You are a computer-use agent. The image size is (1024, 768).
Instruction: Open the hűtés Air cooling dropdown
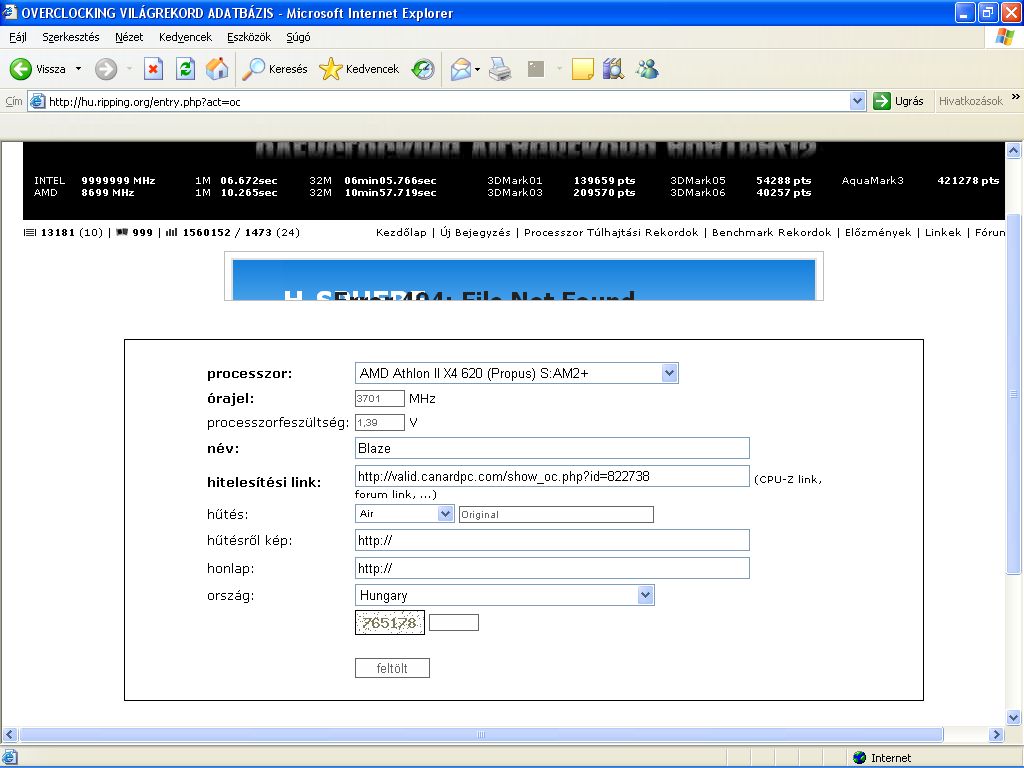point(445,513)
